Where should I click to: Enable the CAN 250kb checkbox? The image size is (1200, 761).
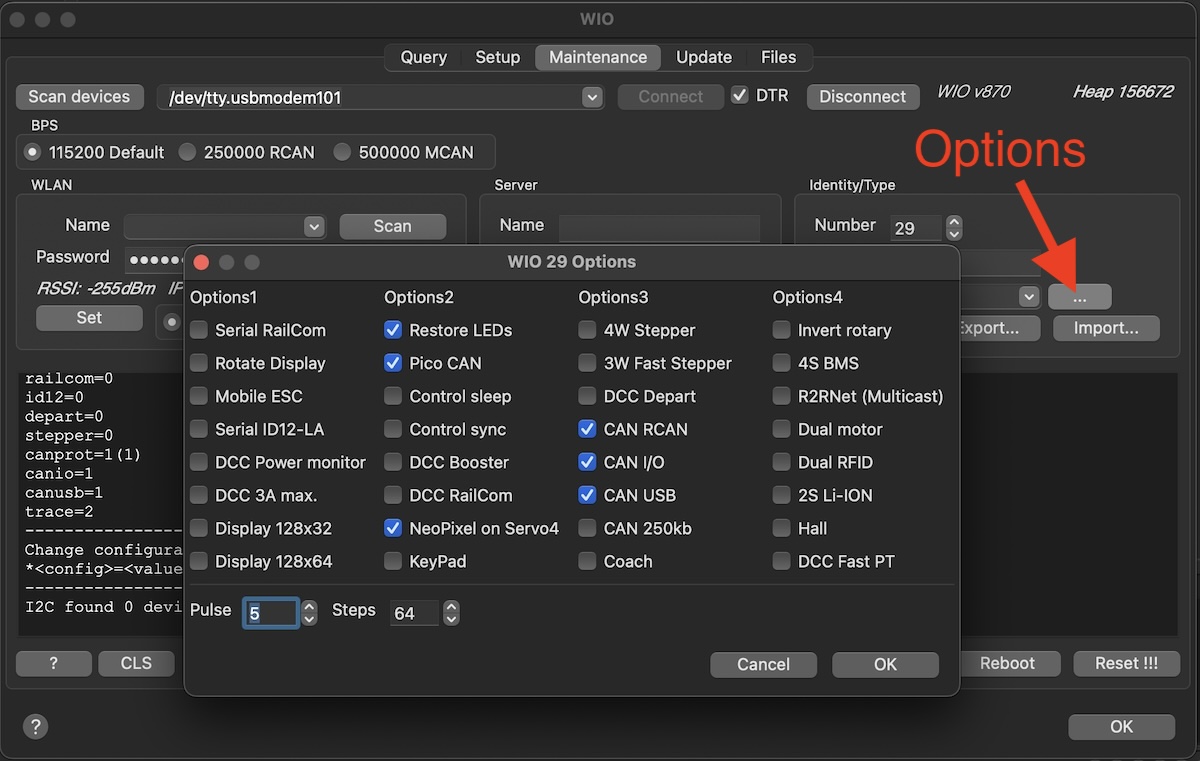point(587,528)
